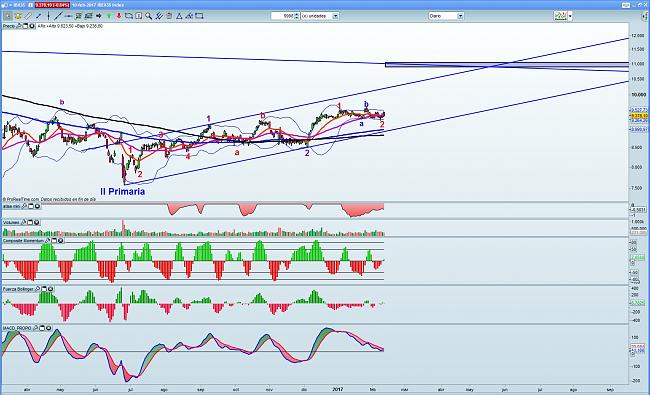Click the Precio panel label
650x395 pixels.
point(9,26)
